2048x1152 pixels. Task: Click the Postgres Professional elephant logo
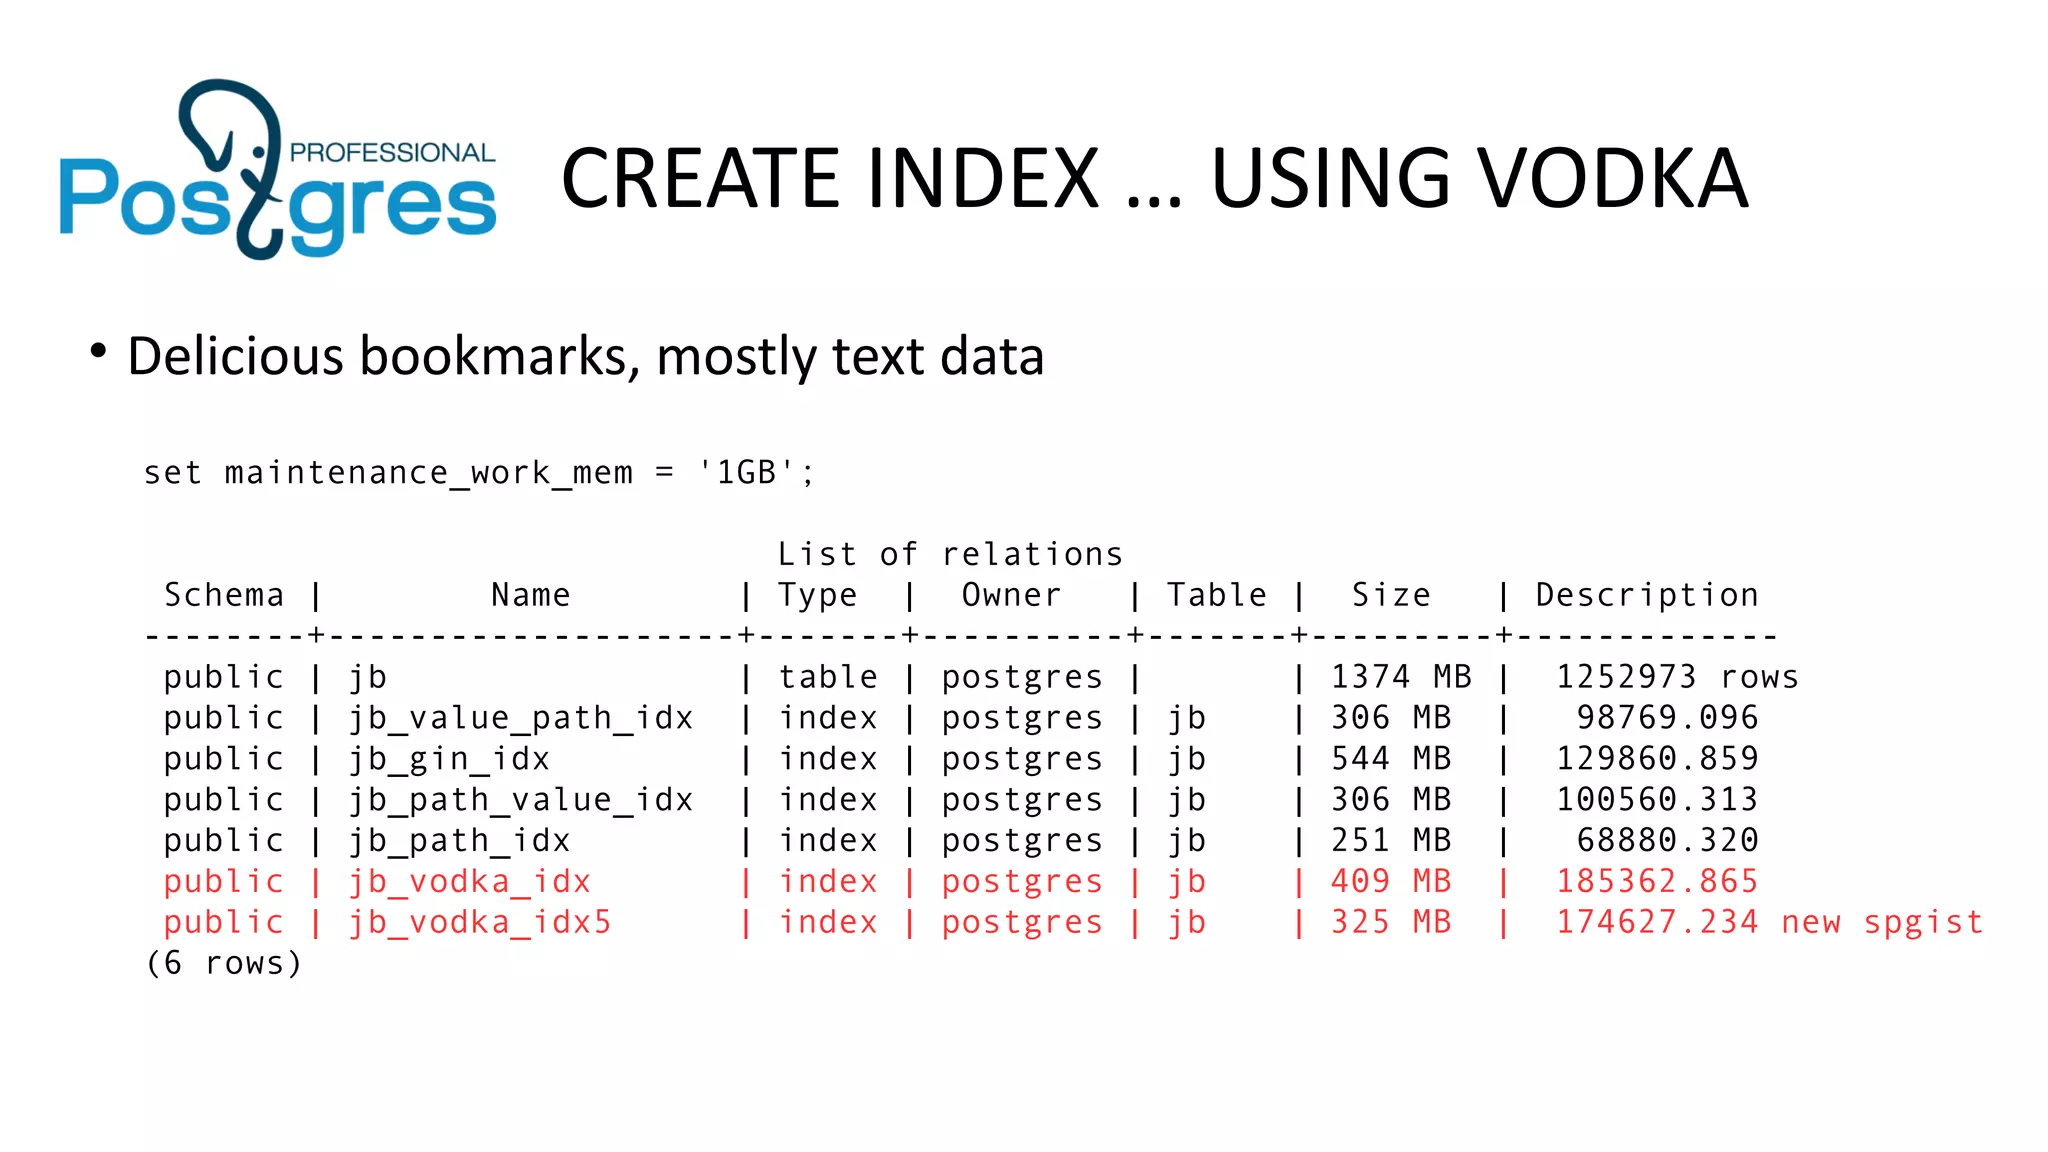(278, 169)
